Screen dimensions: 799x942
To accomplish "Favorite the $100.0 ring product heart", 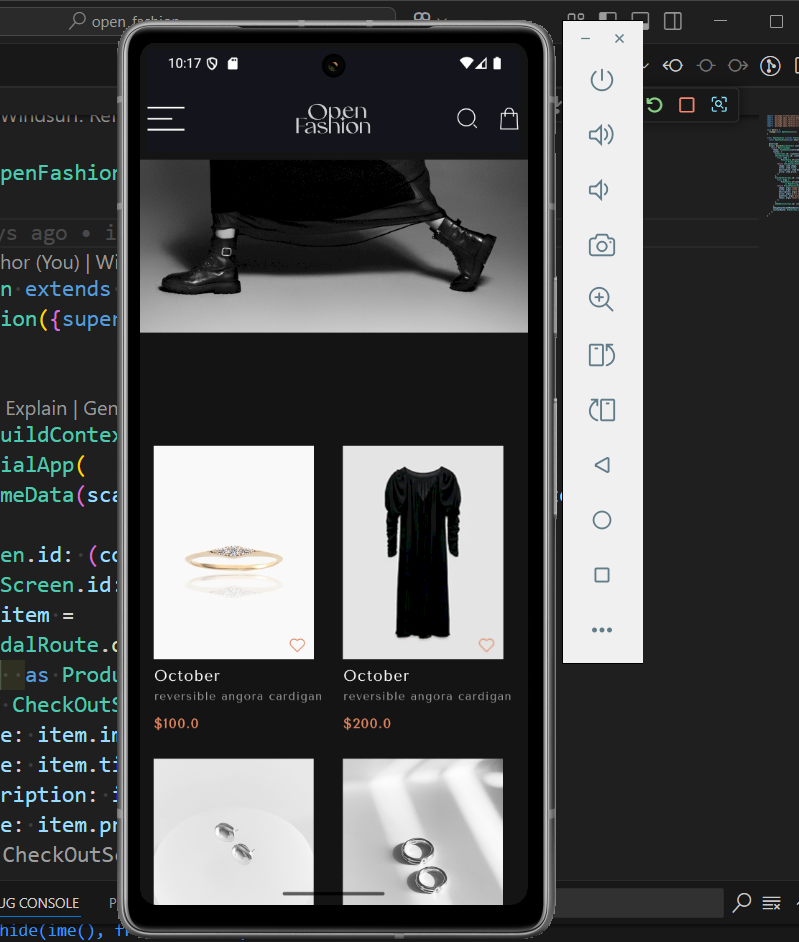I will 297,645.
